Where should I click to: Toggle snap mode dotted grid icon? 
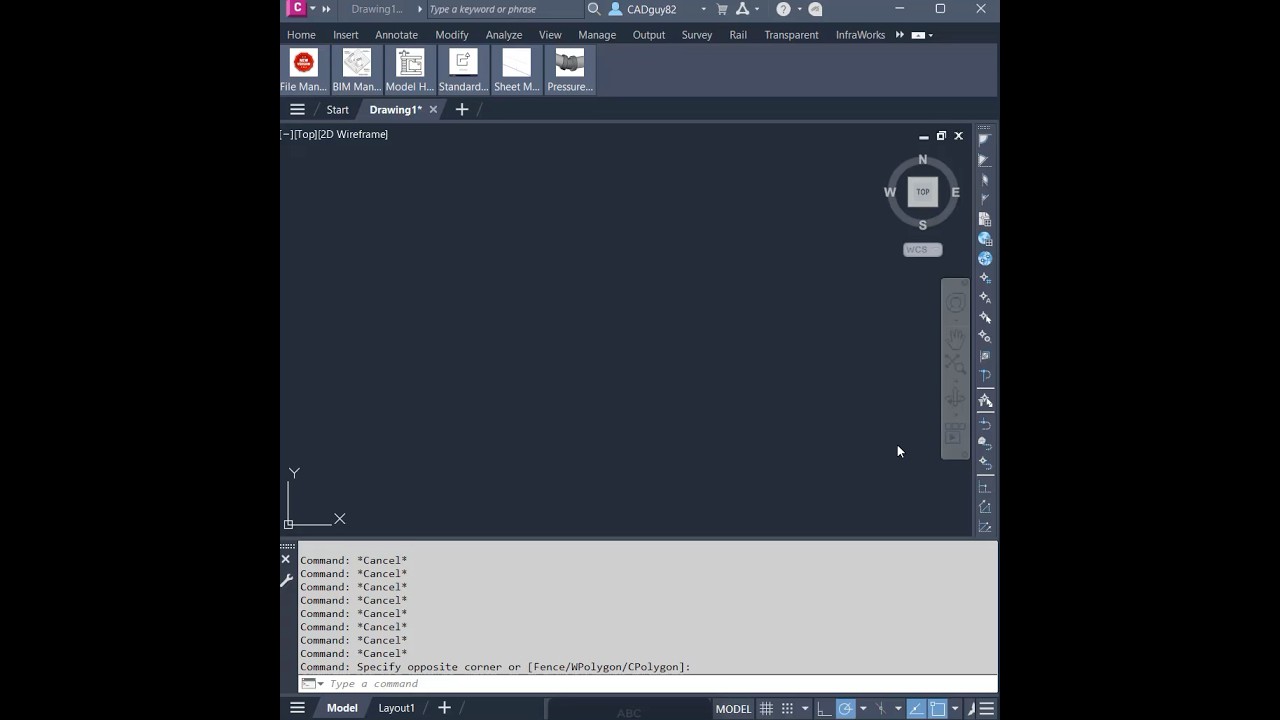(x=787, y=708)
